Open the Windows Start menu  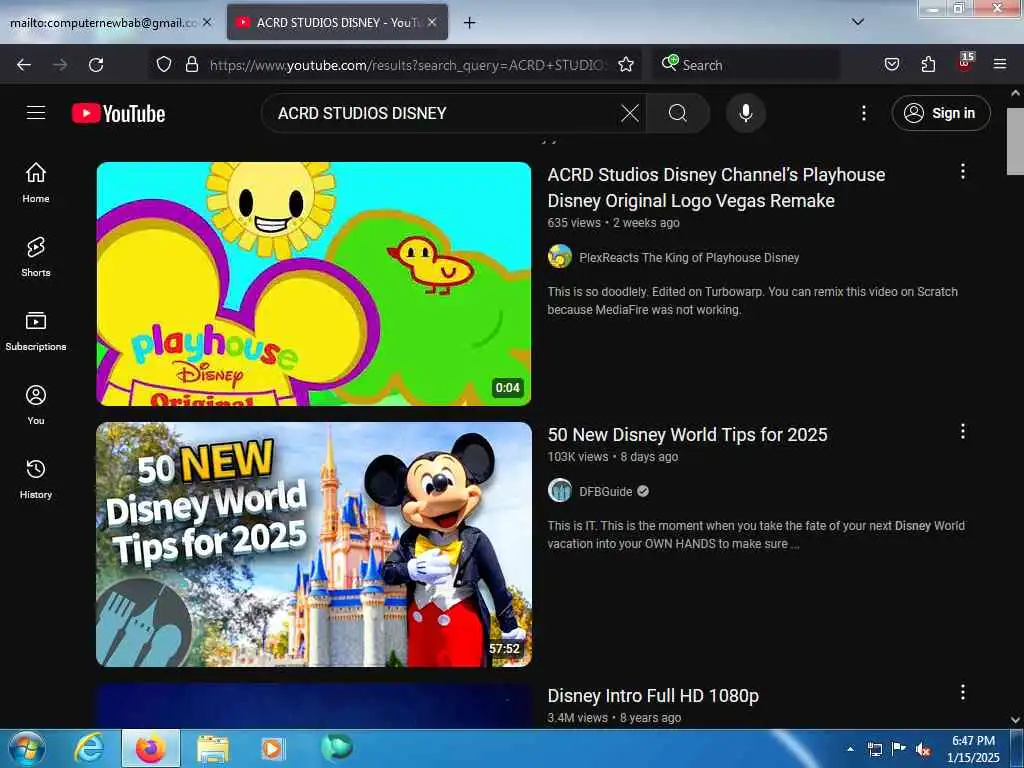tap(27, 748)
